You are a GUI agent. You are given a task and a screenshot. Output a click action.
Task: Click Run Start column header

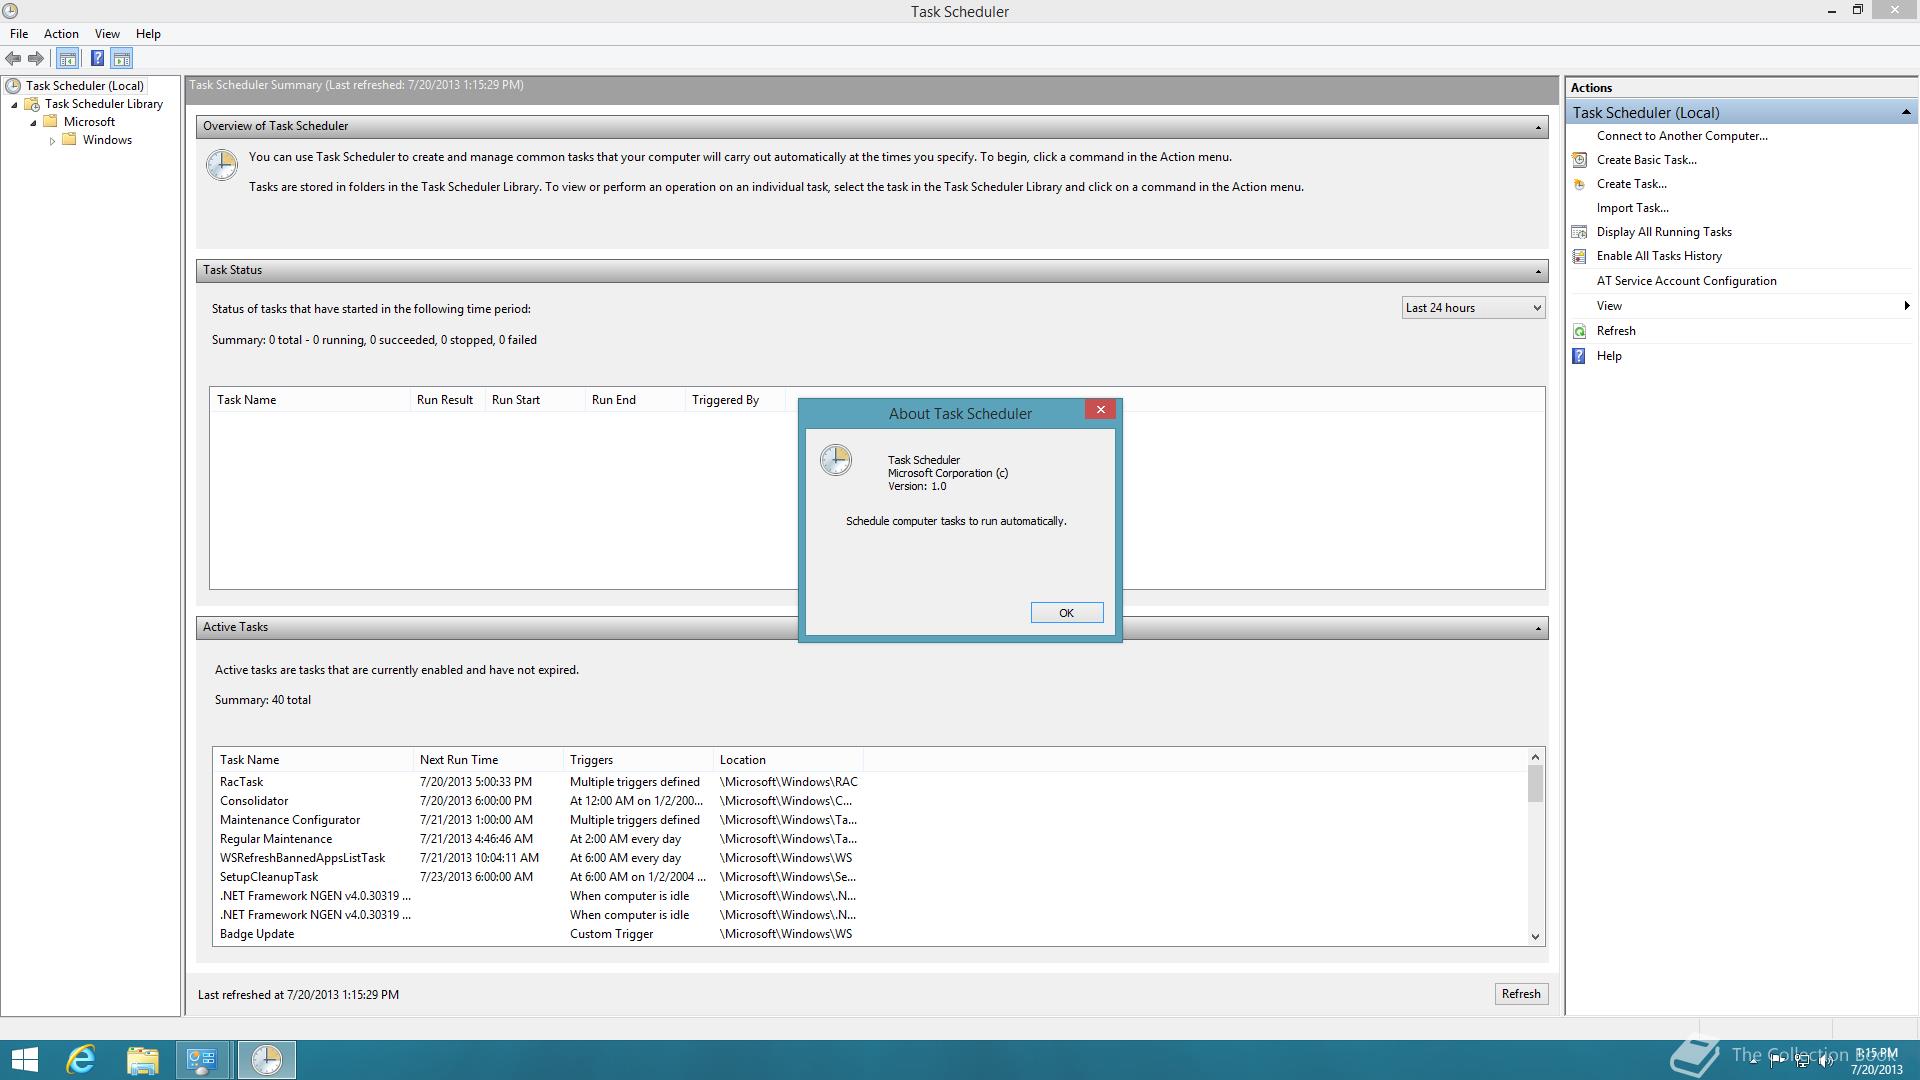(x=535, y=400)
